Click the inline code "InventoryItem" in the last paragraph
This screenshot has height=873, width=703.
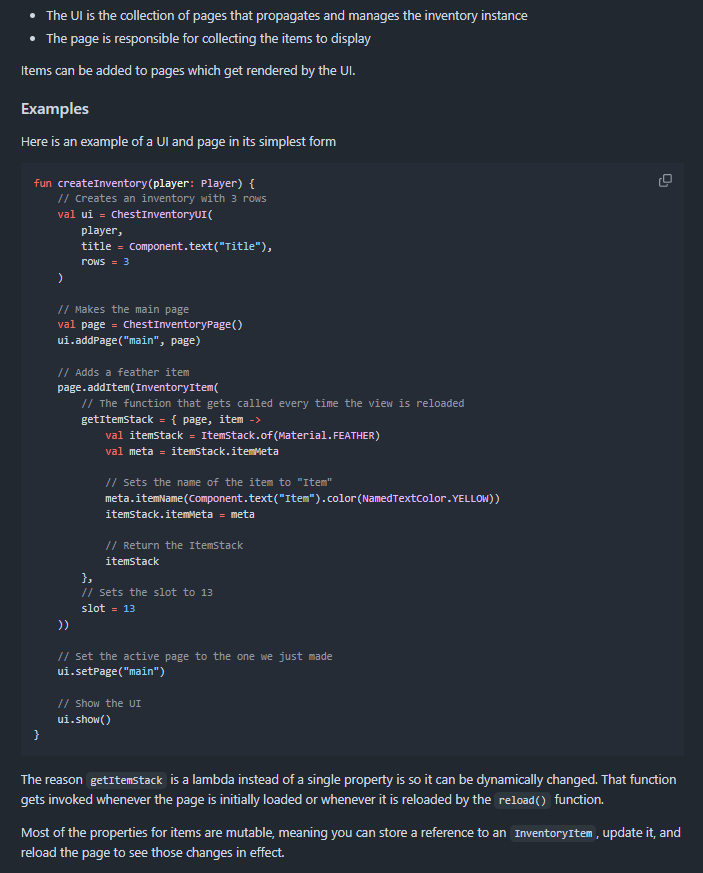coord(552,834)
